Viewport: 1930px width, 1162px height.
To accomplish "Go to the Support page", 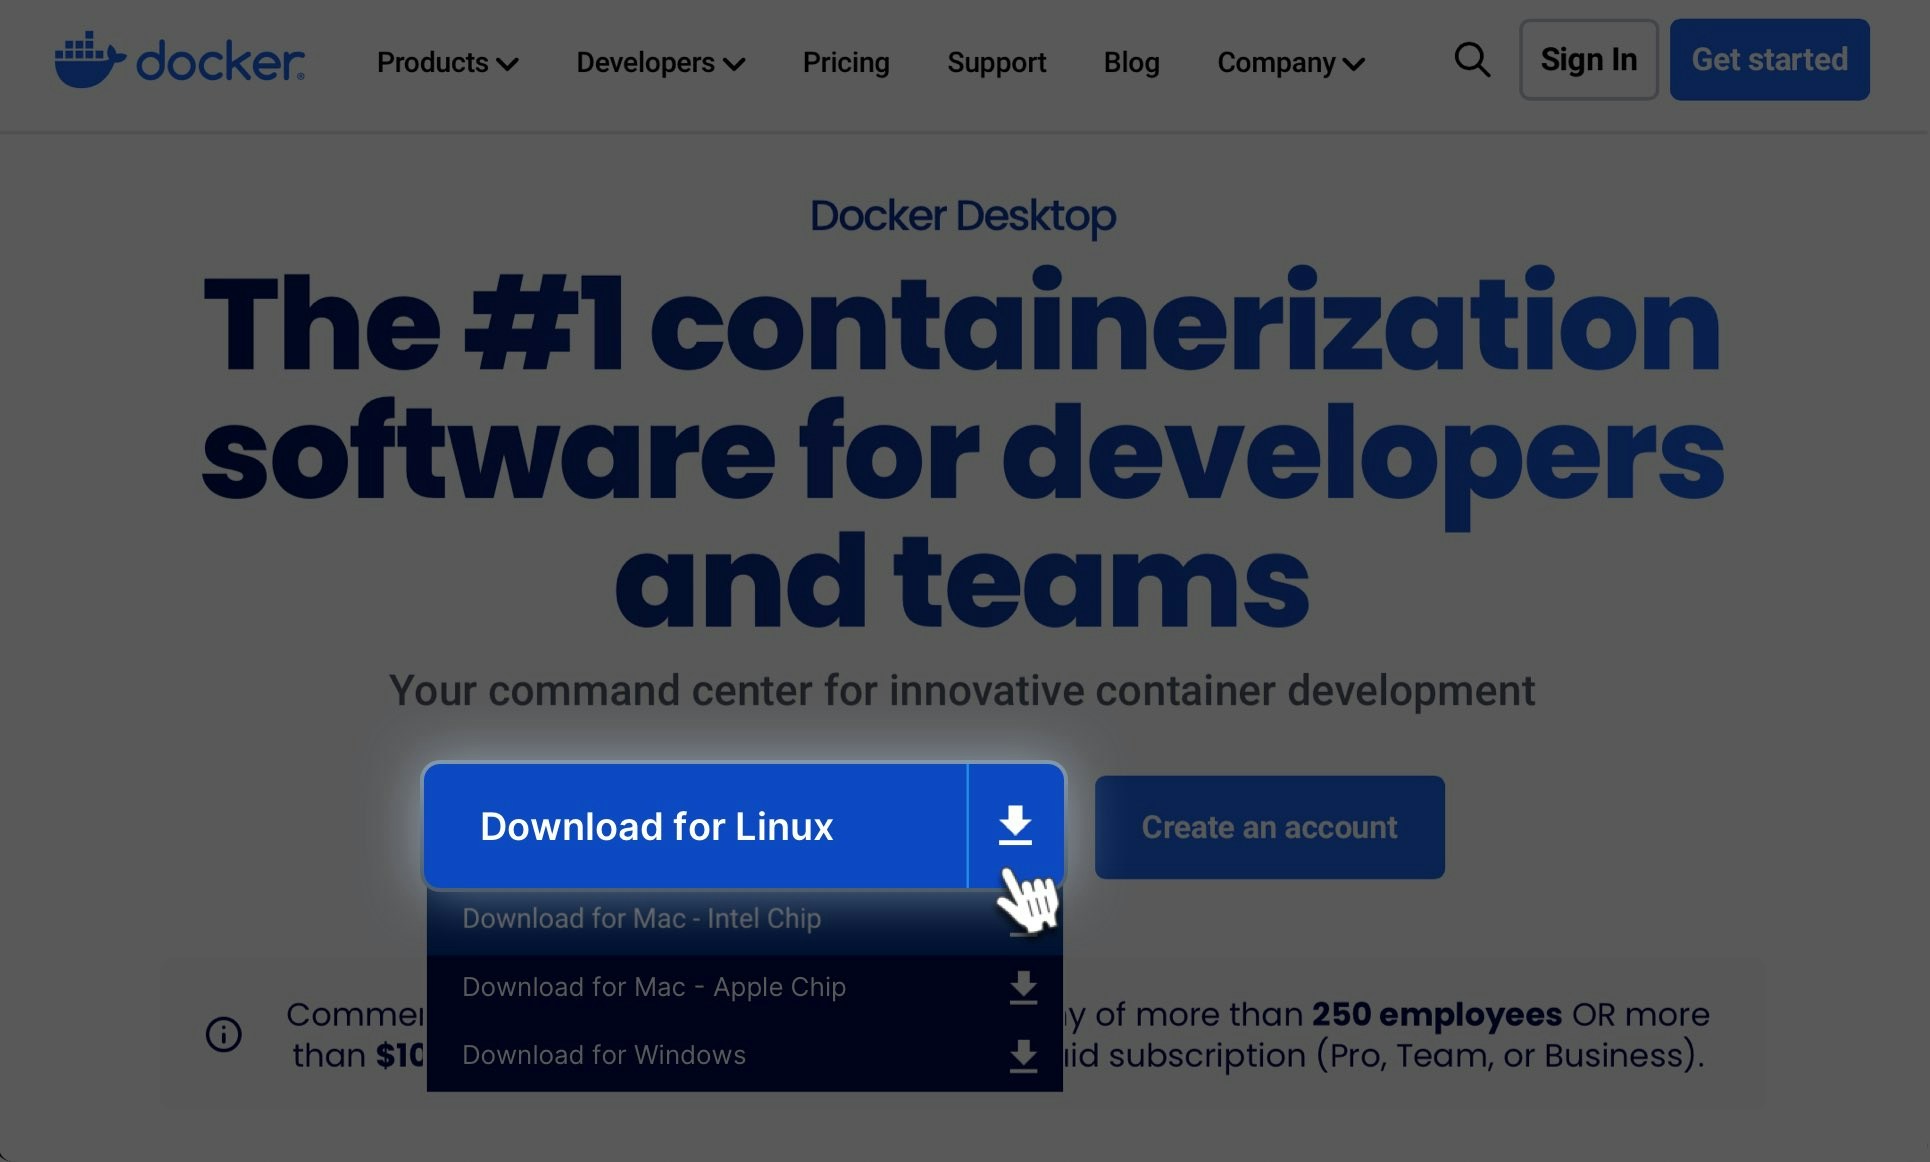I will point(996,63).
